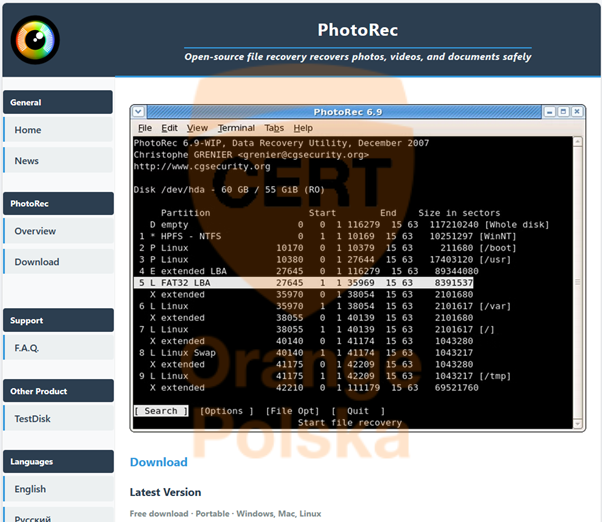The image size is (602, 522).
Task: Open the Home sidebar link
Action: click(28, 130)
